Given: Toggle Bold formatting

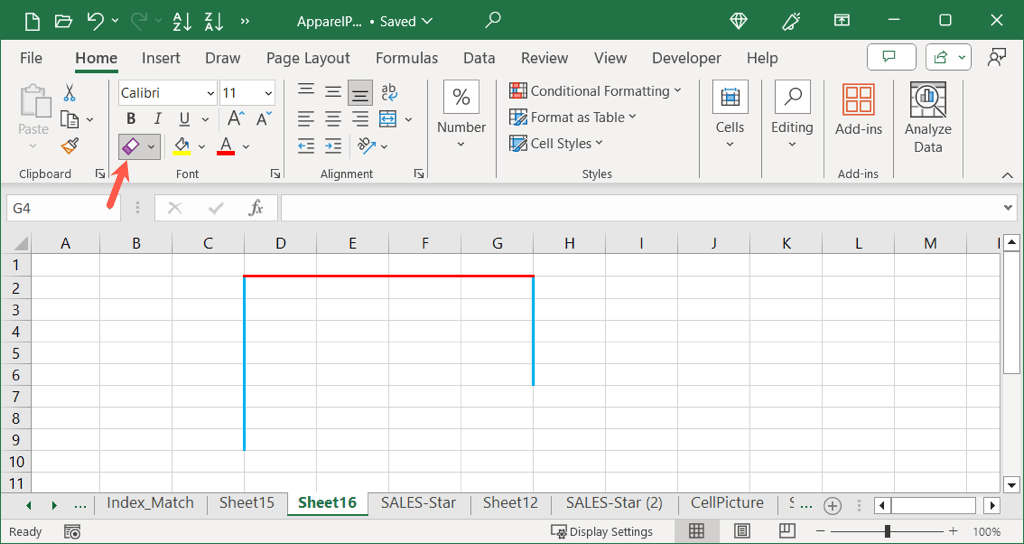Looking at the screenshot, I should click(131, 120).
